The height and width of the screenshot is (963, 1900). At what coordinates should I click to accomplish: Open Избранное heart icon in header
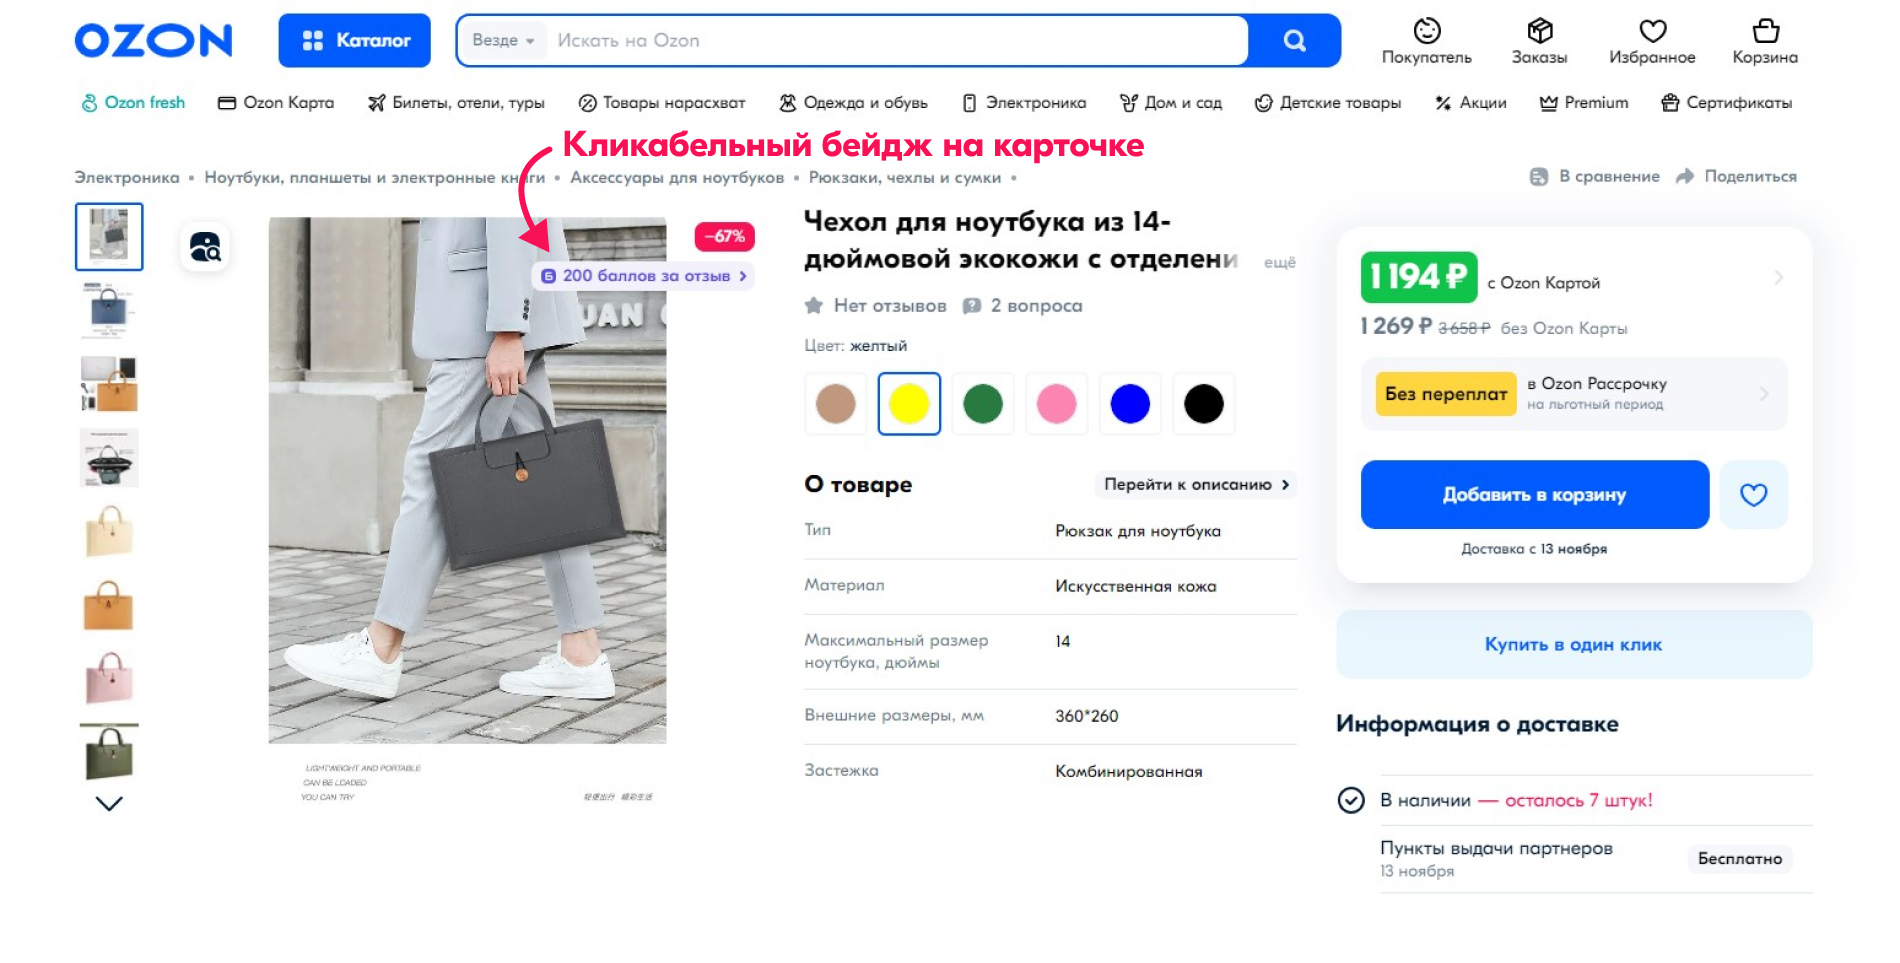(1651, 33)
